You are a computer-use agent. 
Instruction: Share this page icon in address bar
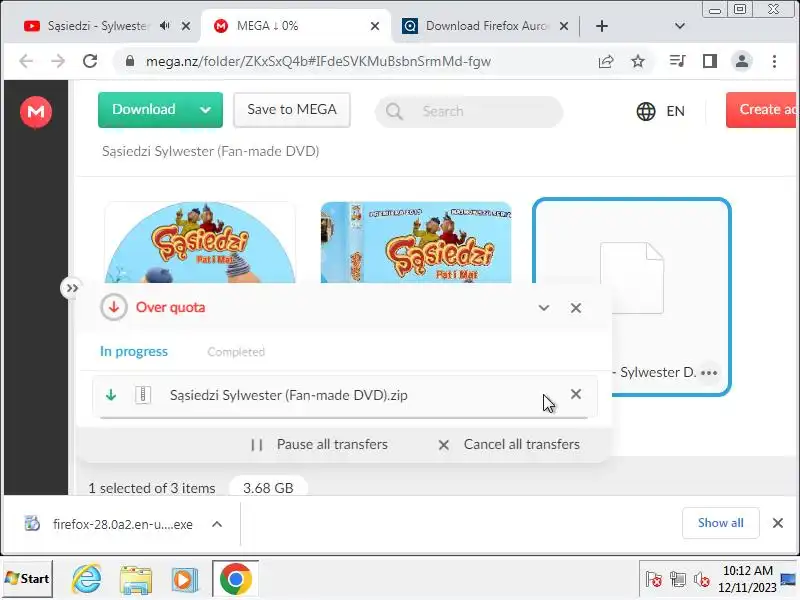tap(606, 62)
